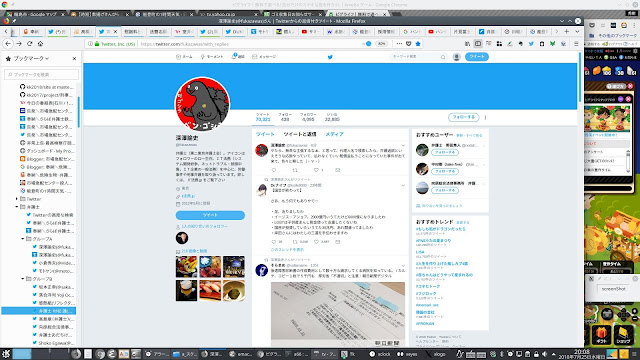Retweet the first tweet icon
640x360 pixels.
click(x=295, y=170)
